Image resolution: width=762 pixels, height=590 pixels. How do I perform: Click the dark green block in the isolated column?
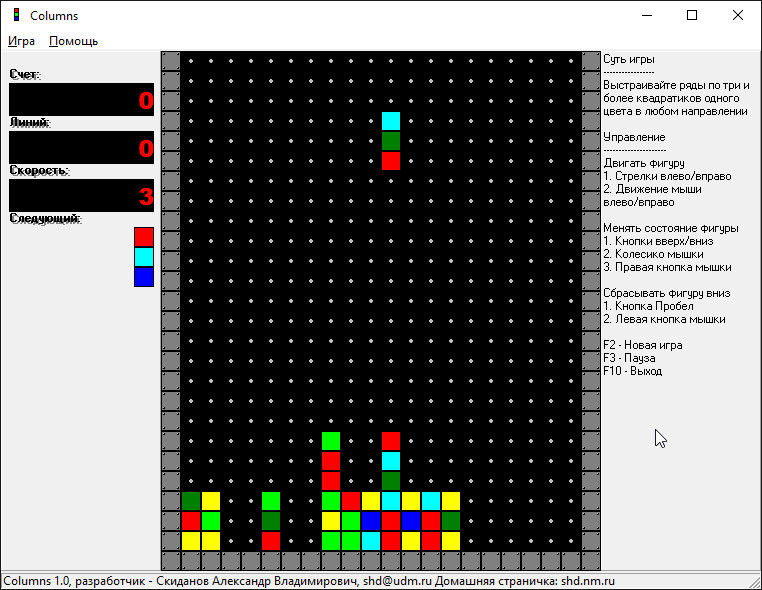(x=271, y=521)
